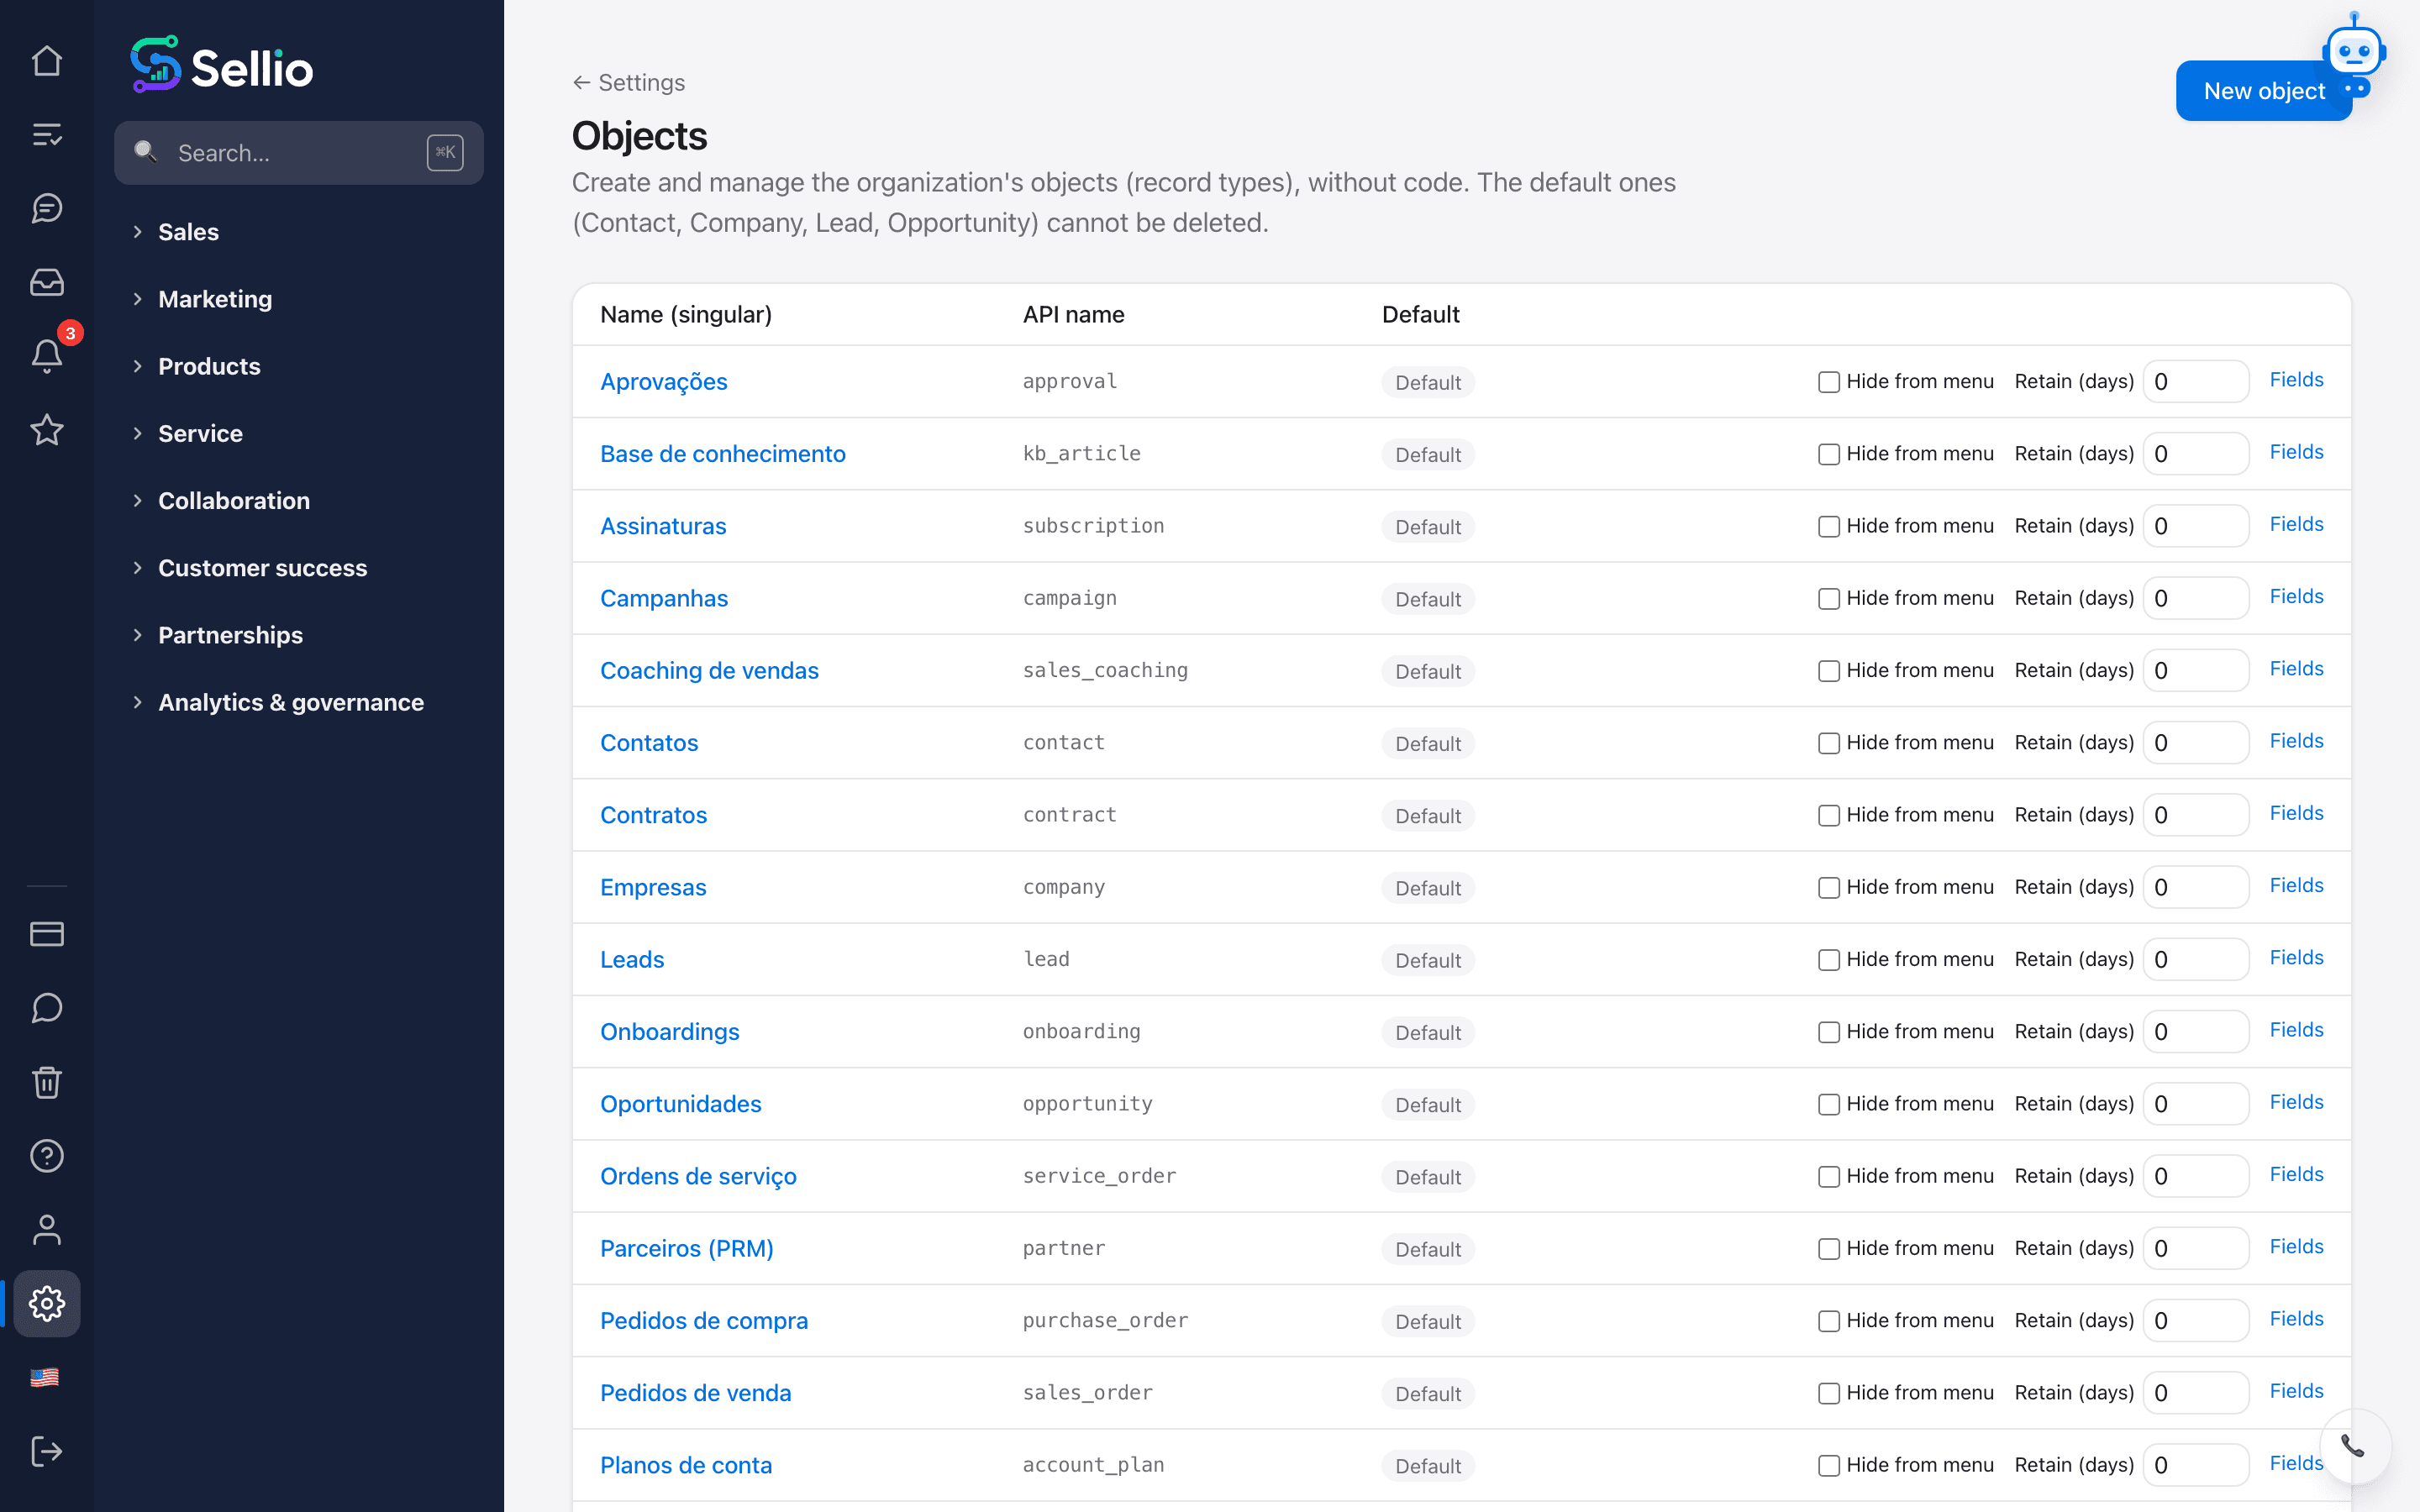
Task: Click the floating phone call button
Action: [x=2354, y=1446]
